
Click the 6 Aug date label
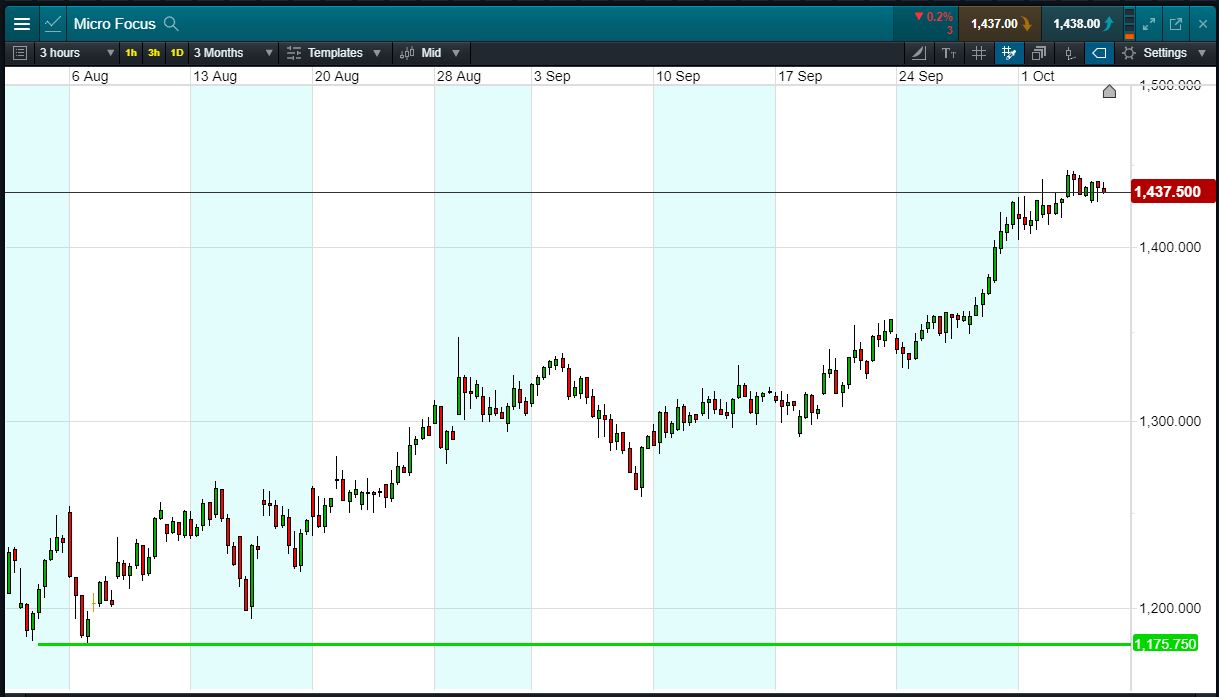pos(90,76)
